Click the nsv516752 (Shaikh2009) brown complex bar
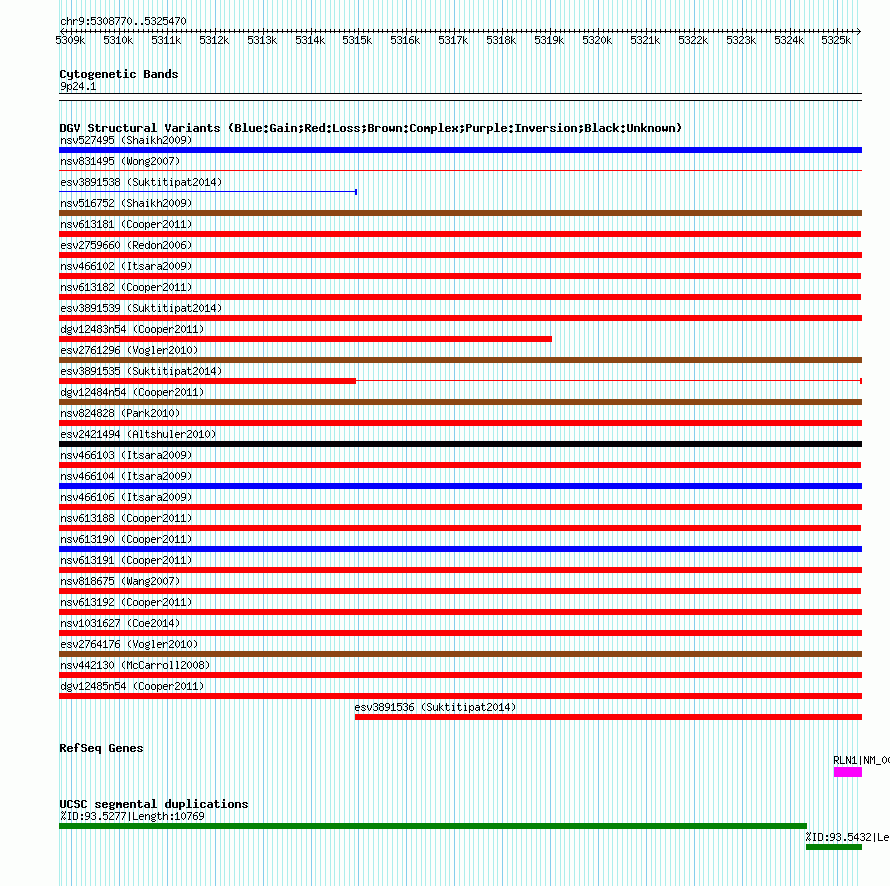The height and width of the screenshot is (886, 890). tap(460, 213)
